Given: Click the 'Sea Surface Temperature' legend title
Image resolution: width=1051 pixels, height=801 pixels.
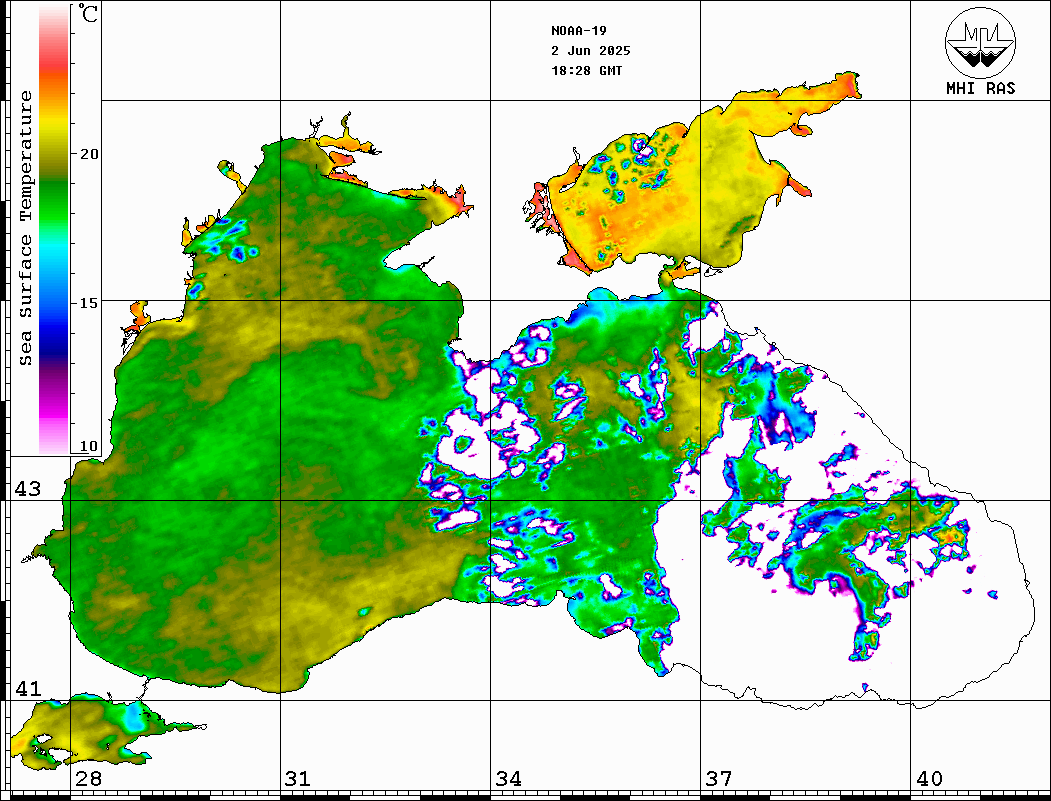Looking at the screenshot, I should point(25,228).
